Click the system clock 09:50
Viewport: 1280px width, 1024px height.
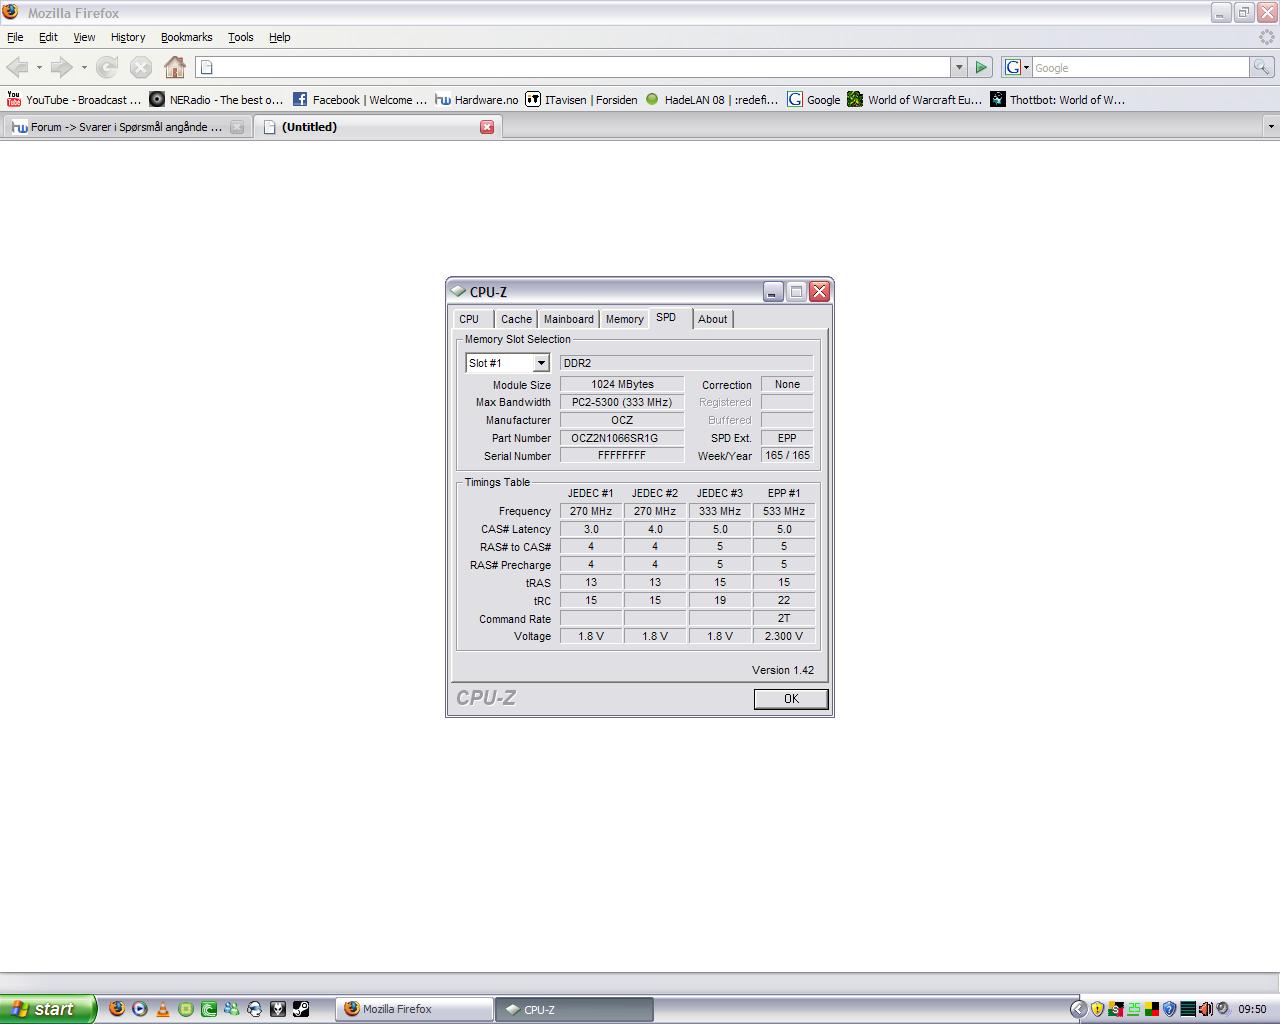[1252, 1009]
